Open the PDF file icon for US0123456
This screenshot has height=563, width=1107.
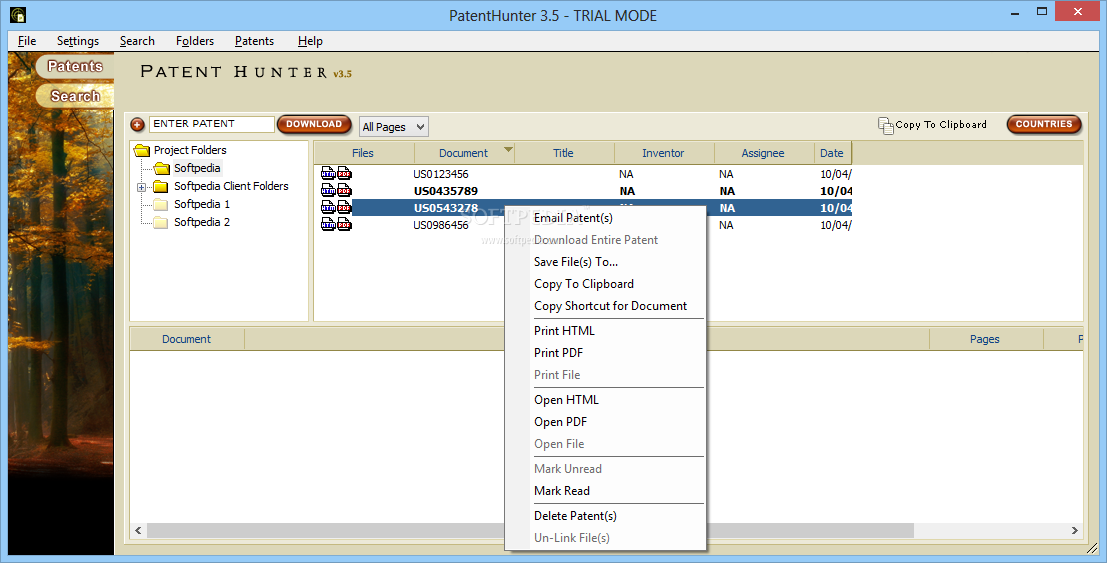[x=345, y=174]
